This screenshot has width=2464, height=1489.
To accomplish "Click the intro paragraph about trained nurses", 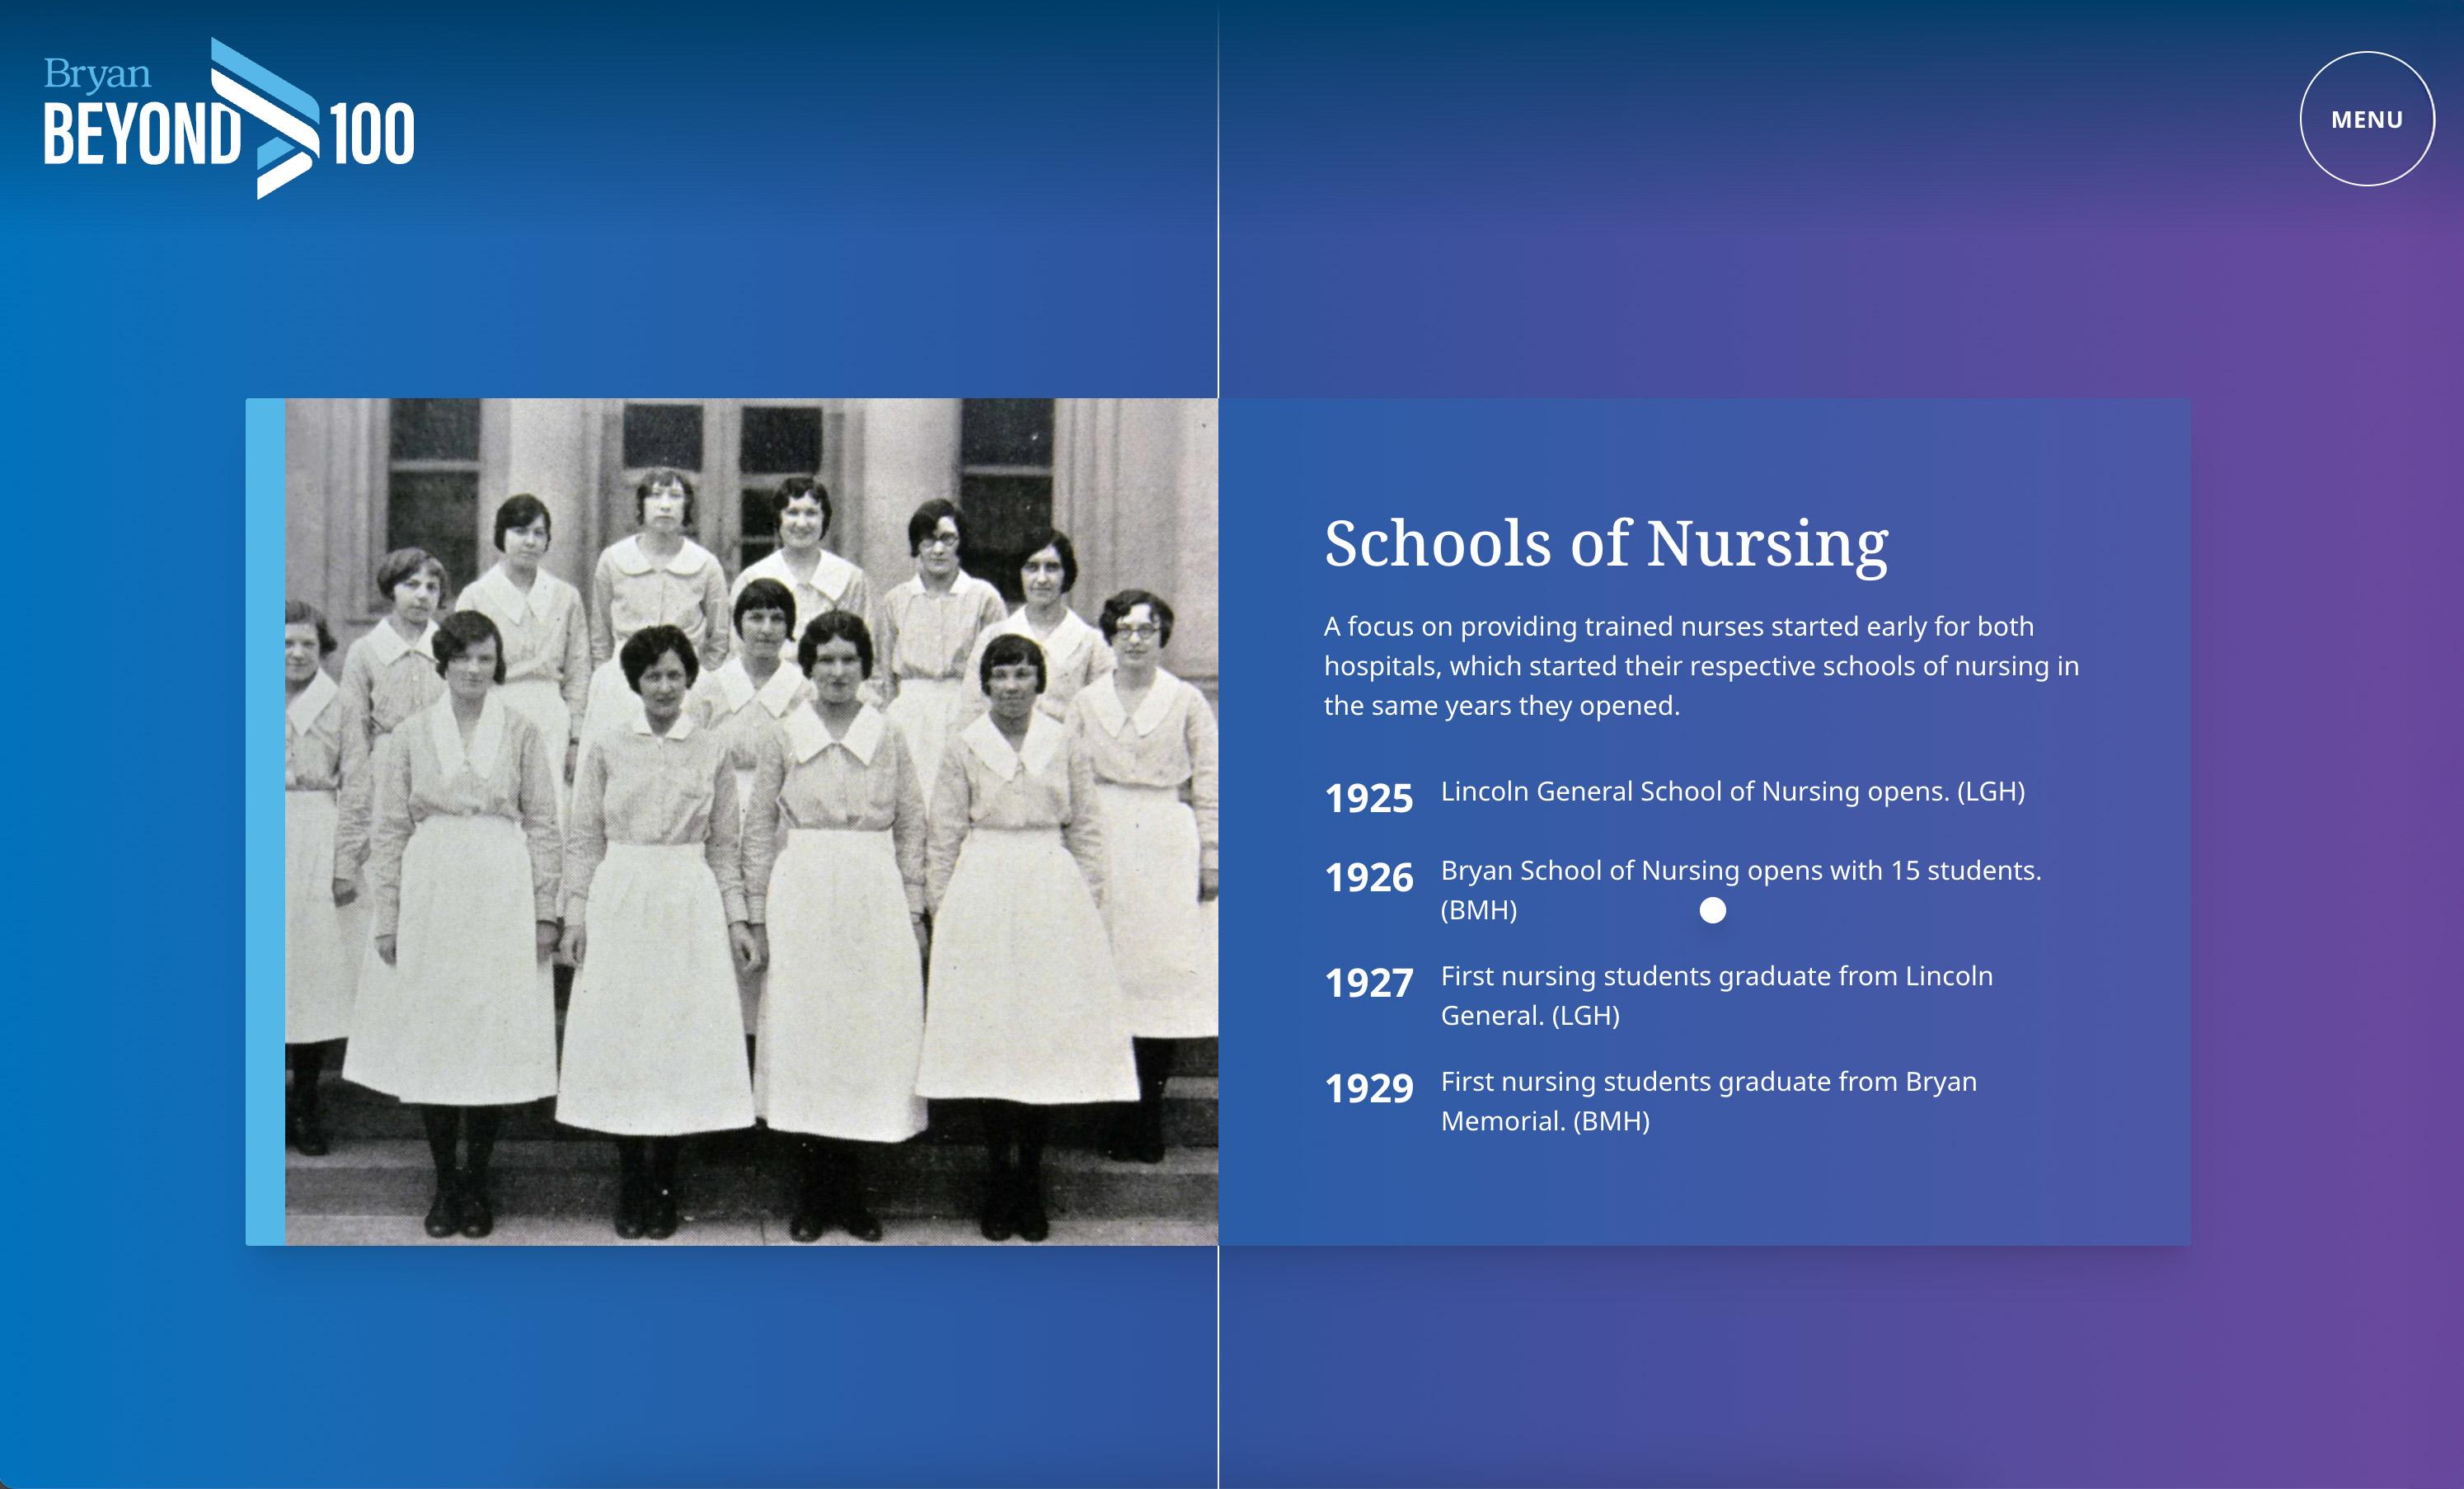I will (1701, 666).
